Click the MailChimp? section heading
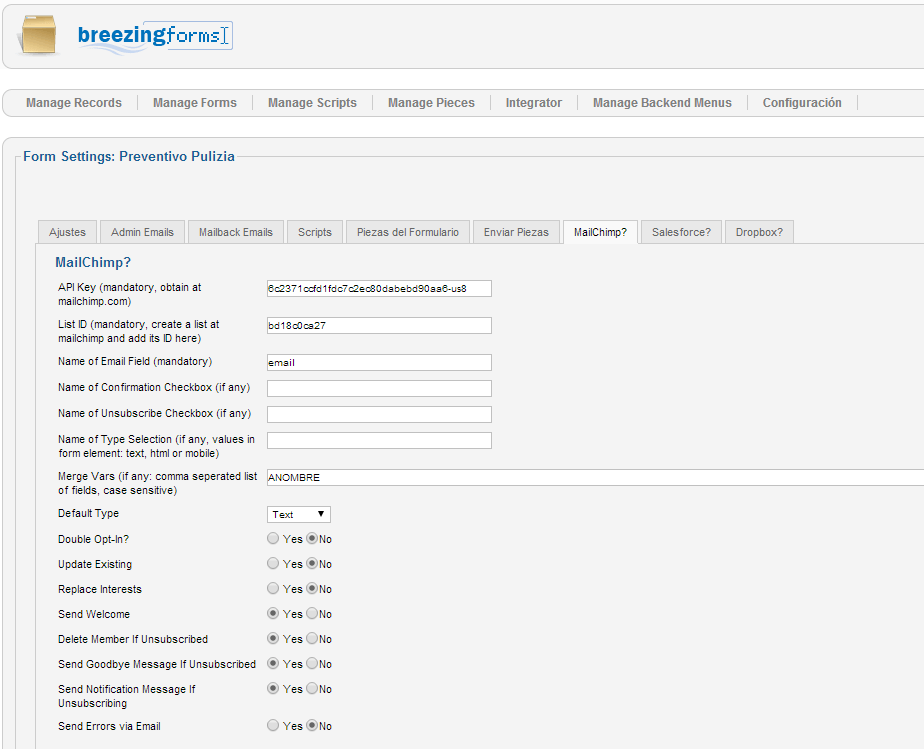This screenshot has width=924, height=749. pyautogui.click(x=93, y=263)
